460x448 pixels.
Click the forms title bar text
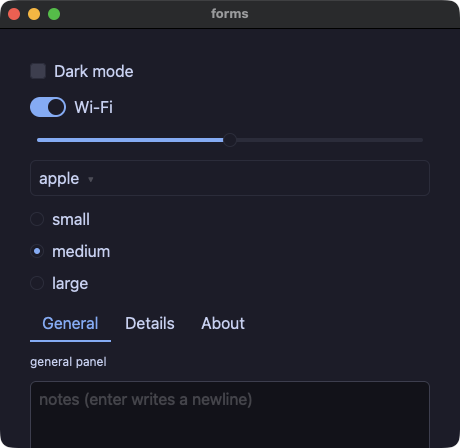pyautogui.click(x=230, y=14)
